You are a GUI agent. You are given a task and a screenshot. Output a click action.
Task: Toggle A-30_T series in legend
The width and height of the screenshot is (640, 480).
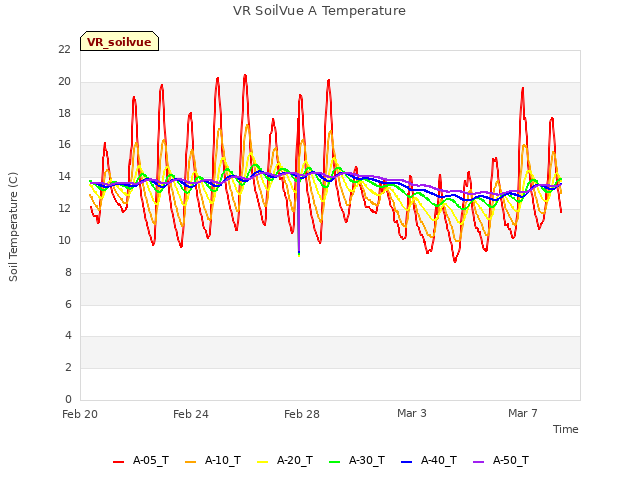pyautogui.click(x=357, y=460)
